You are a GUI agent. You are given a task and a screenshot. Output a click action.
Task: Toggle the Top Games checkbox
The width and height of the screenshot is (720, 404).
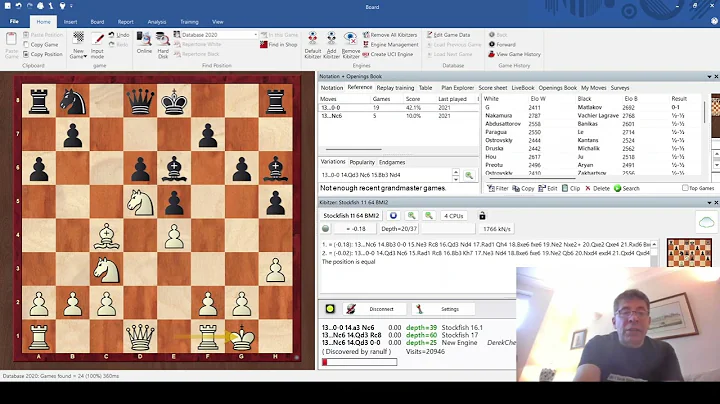(x=685, y=188)
